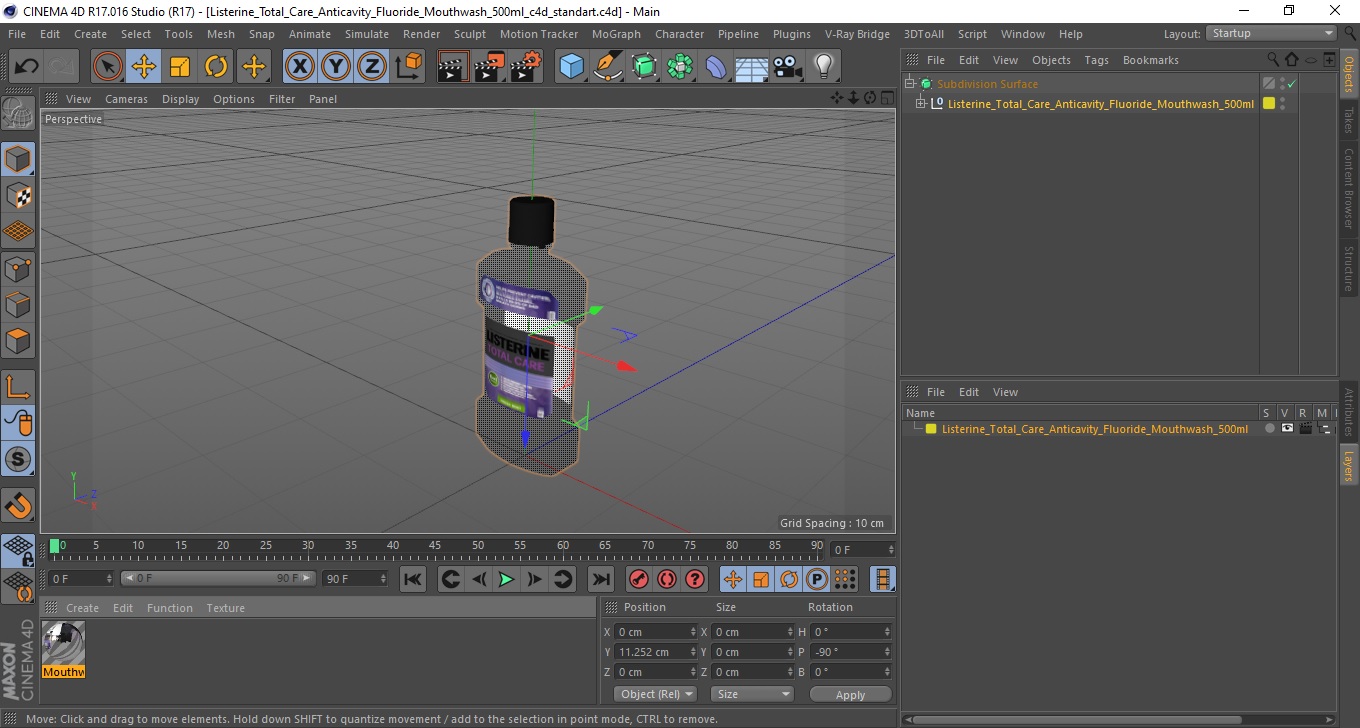1360x728 pixels.
Task: Select Model mode cube icon
Action: (18, 159)
